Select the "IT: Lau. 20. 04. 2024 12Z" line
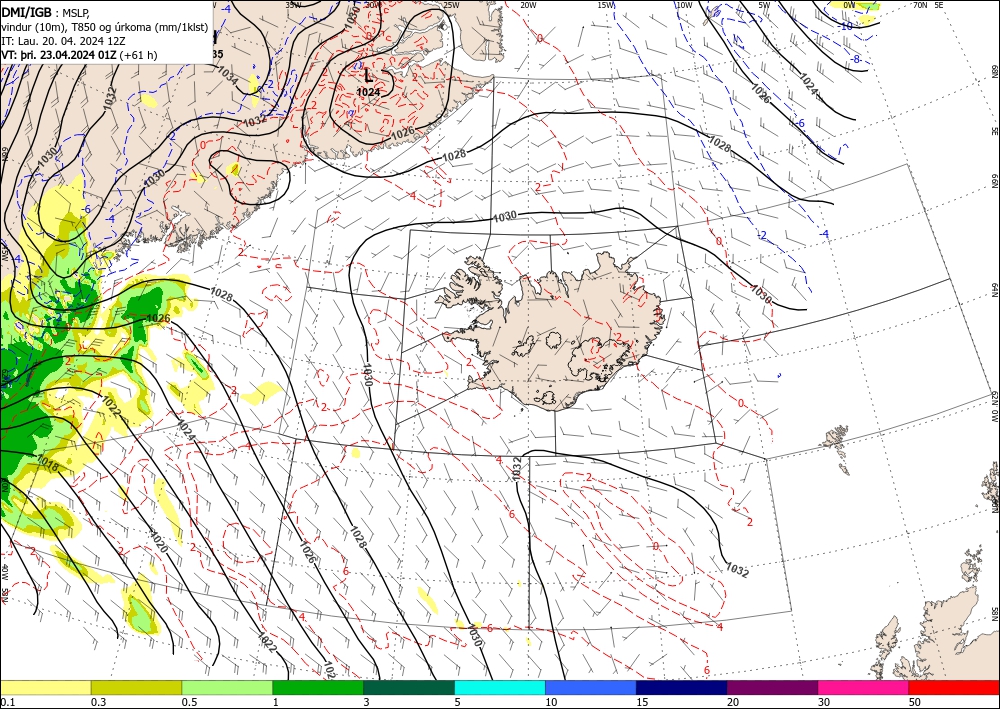 (63, 41)
